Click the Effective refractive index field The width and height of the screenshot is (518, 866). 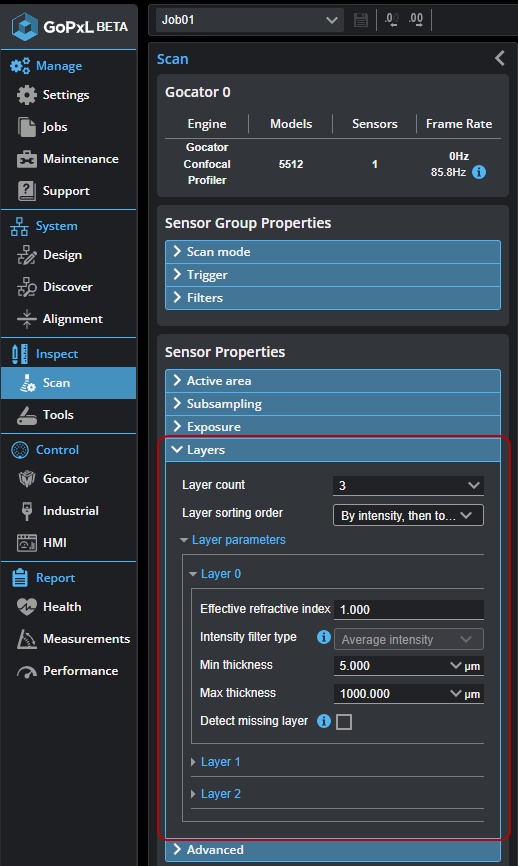pyautogui.click(x=409, y=610)
